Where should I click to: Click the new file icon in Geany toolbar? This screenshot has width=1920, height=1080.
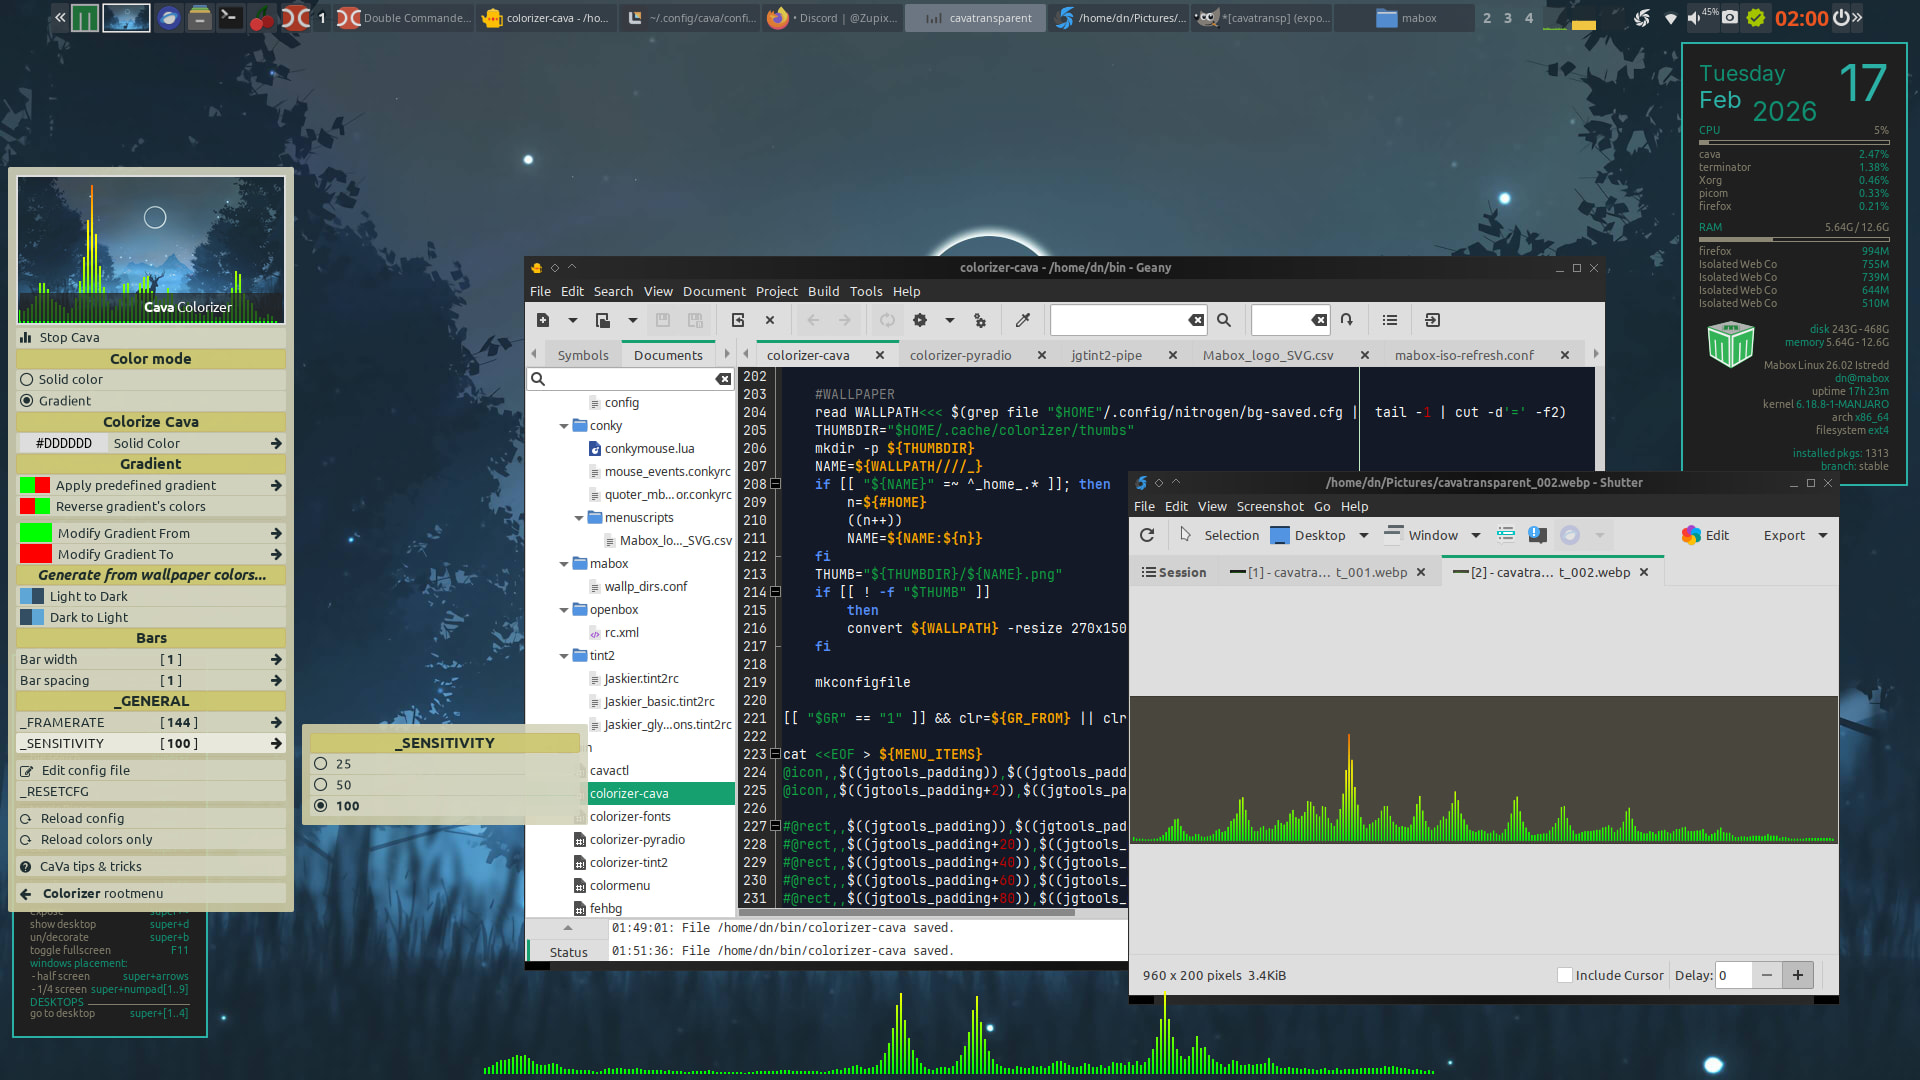coord(543,320)
